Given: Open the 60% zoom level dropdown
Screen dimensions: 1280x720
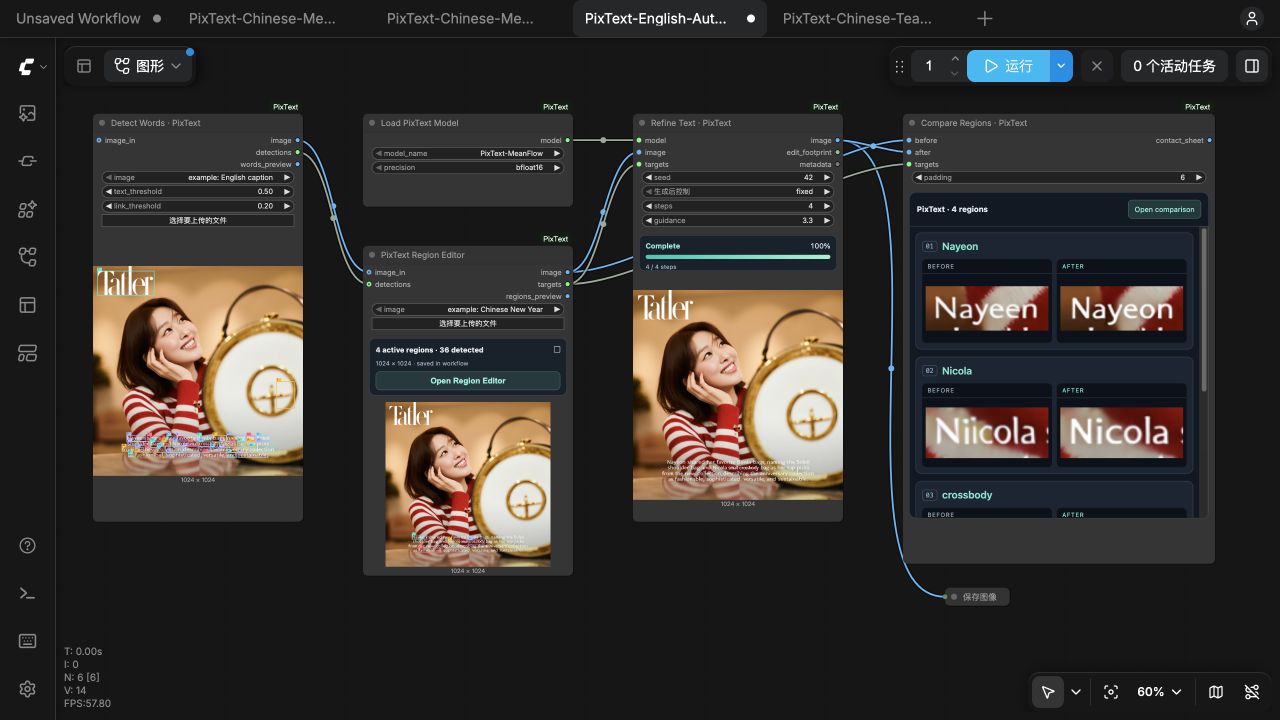Looking at the screenshot, I should pos(1159,692).
